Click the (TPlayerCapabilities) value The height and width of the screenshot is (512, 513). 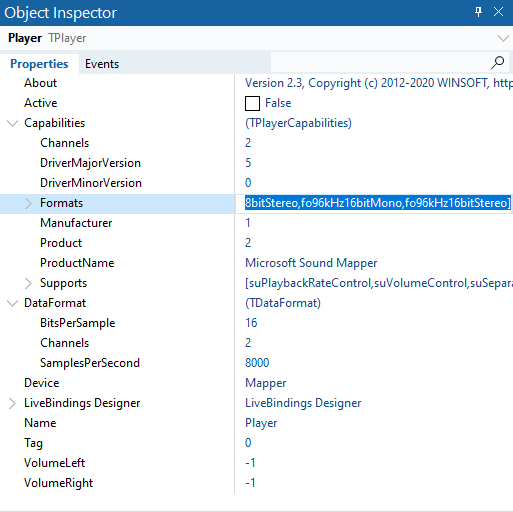coord(298,123)
